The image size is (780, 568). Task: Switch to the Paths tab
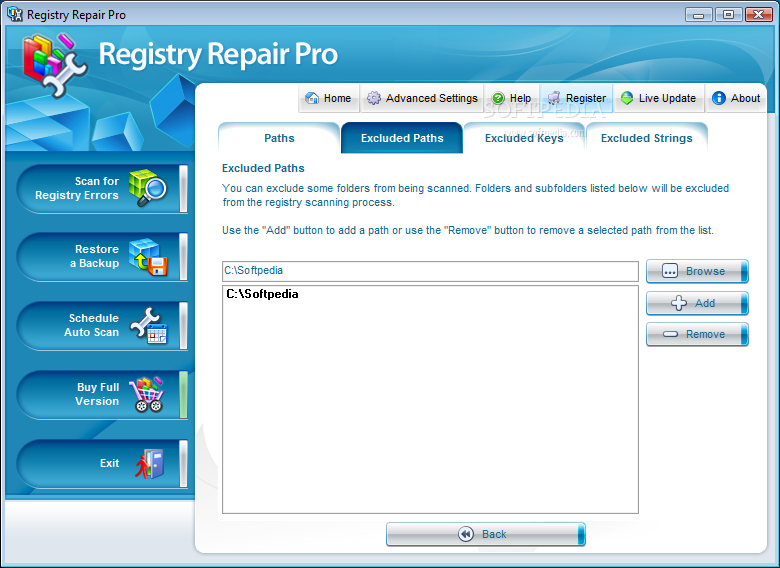coord(279,138)
